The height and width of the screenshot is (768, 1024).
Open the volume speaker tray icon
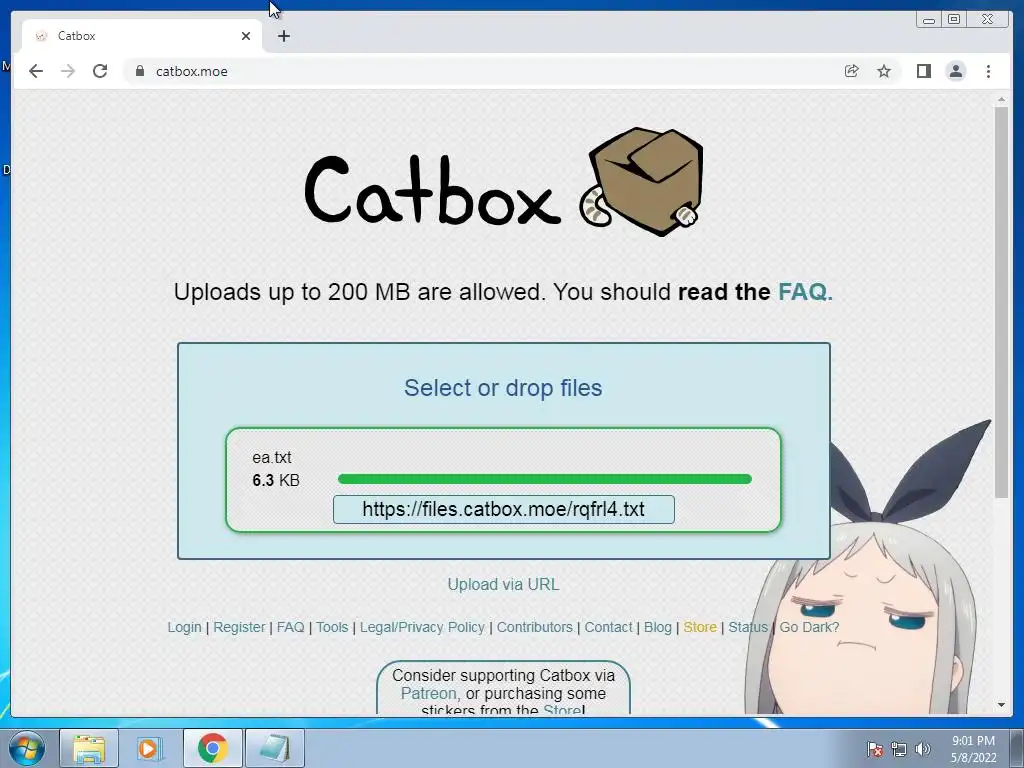pos(922,749)
